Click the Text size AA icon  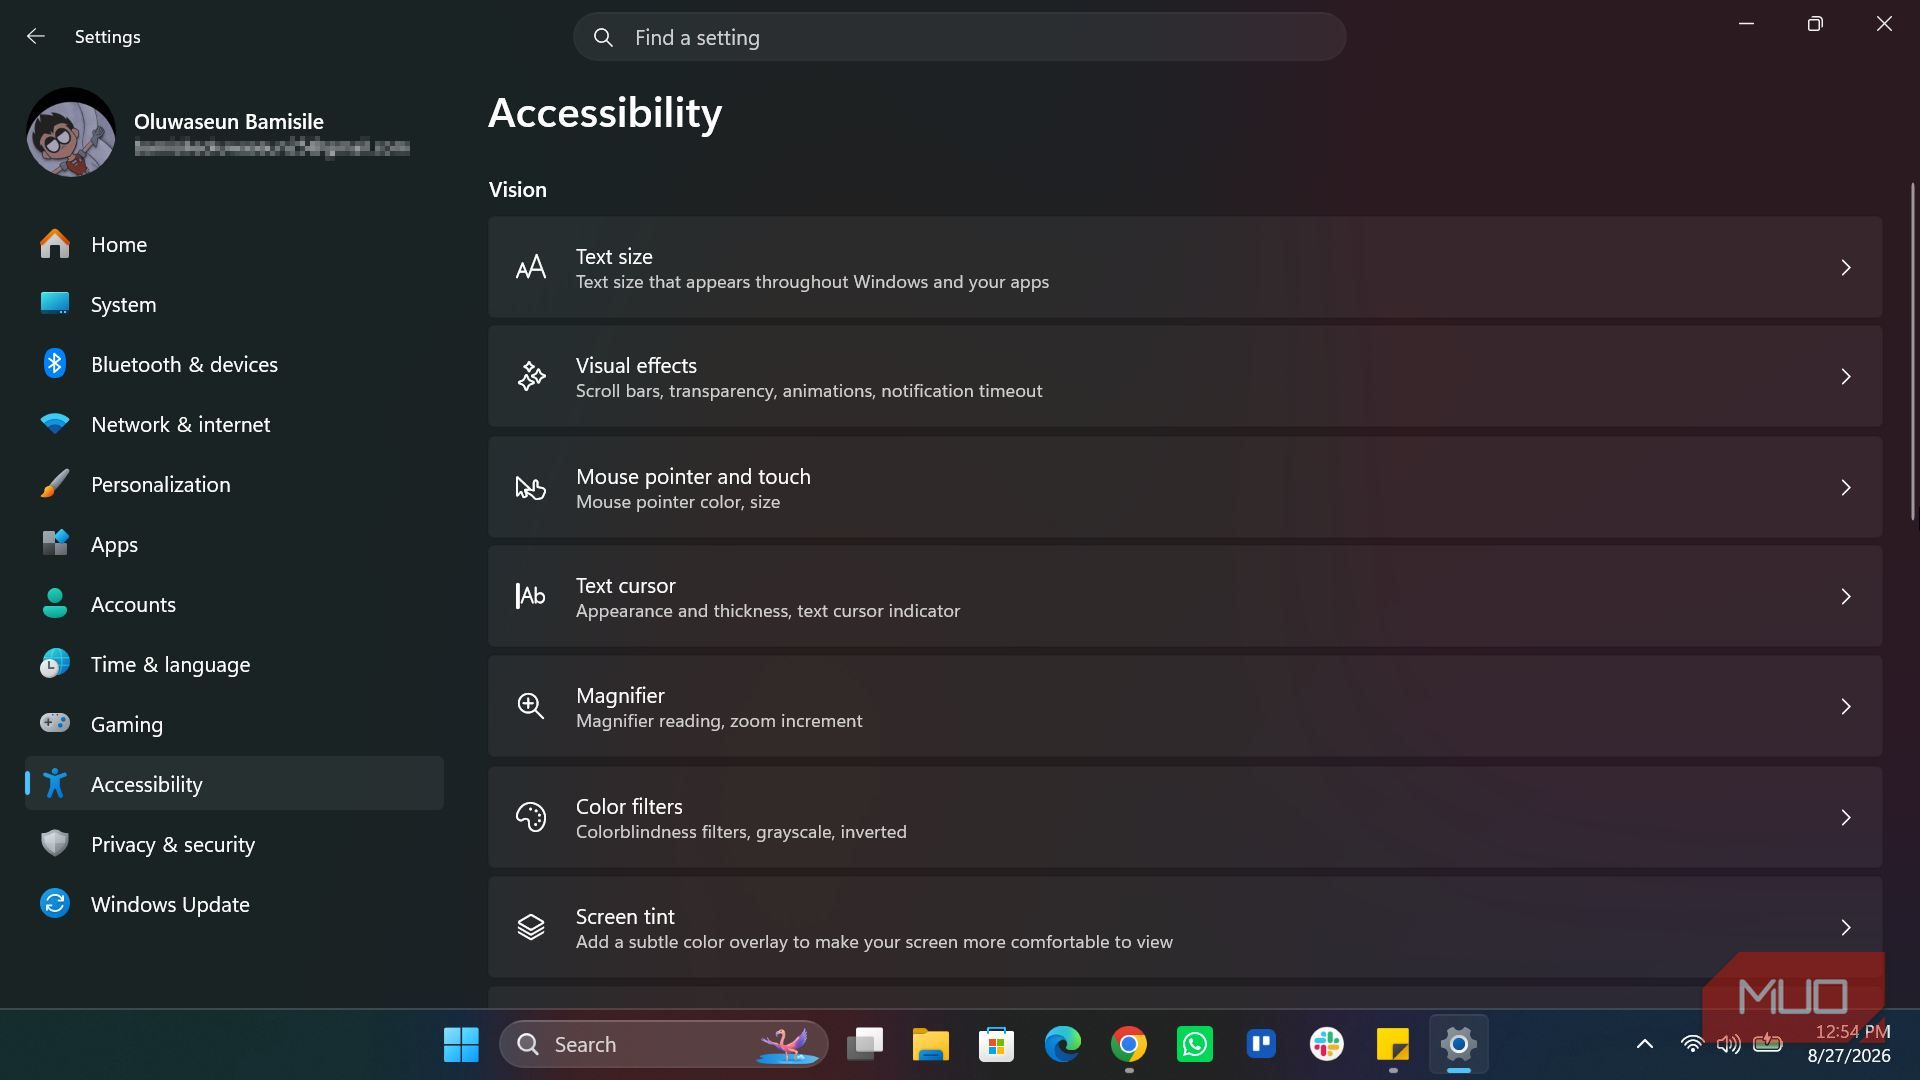tap(531, 267)
